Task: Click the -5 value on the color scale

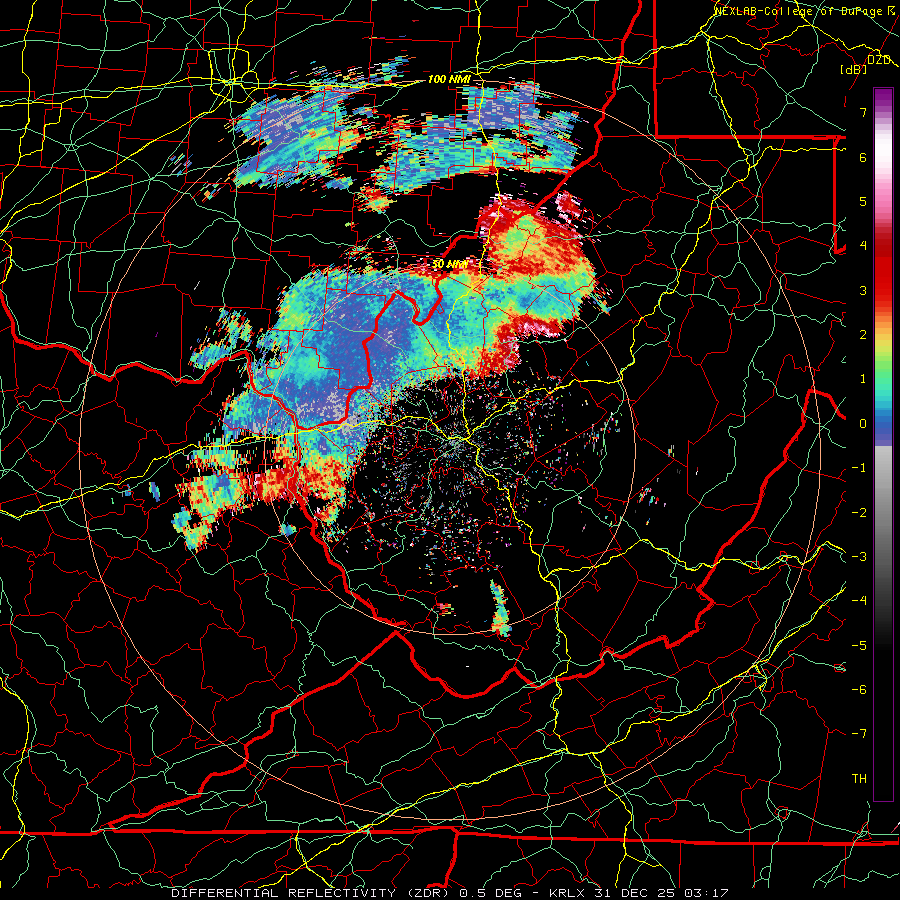Action: click(859, 646)
